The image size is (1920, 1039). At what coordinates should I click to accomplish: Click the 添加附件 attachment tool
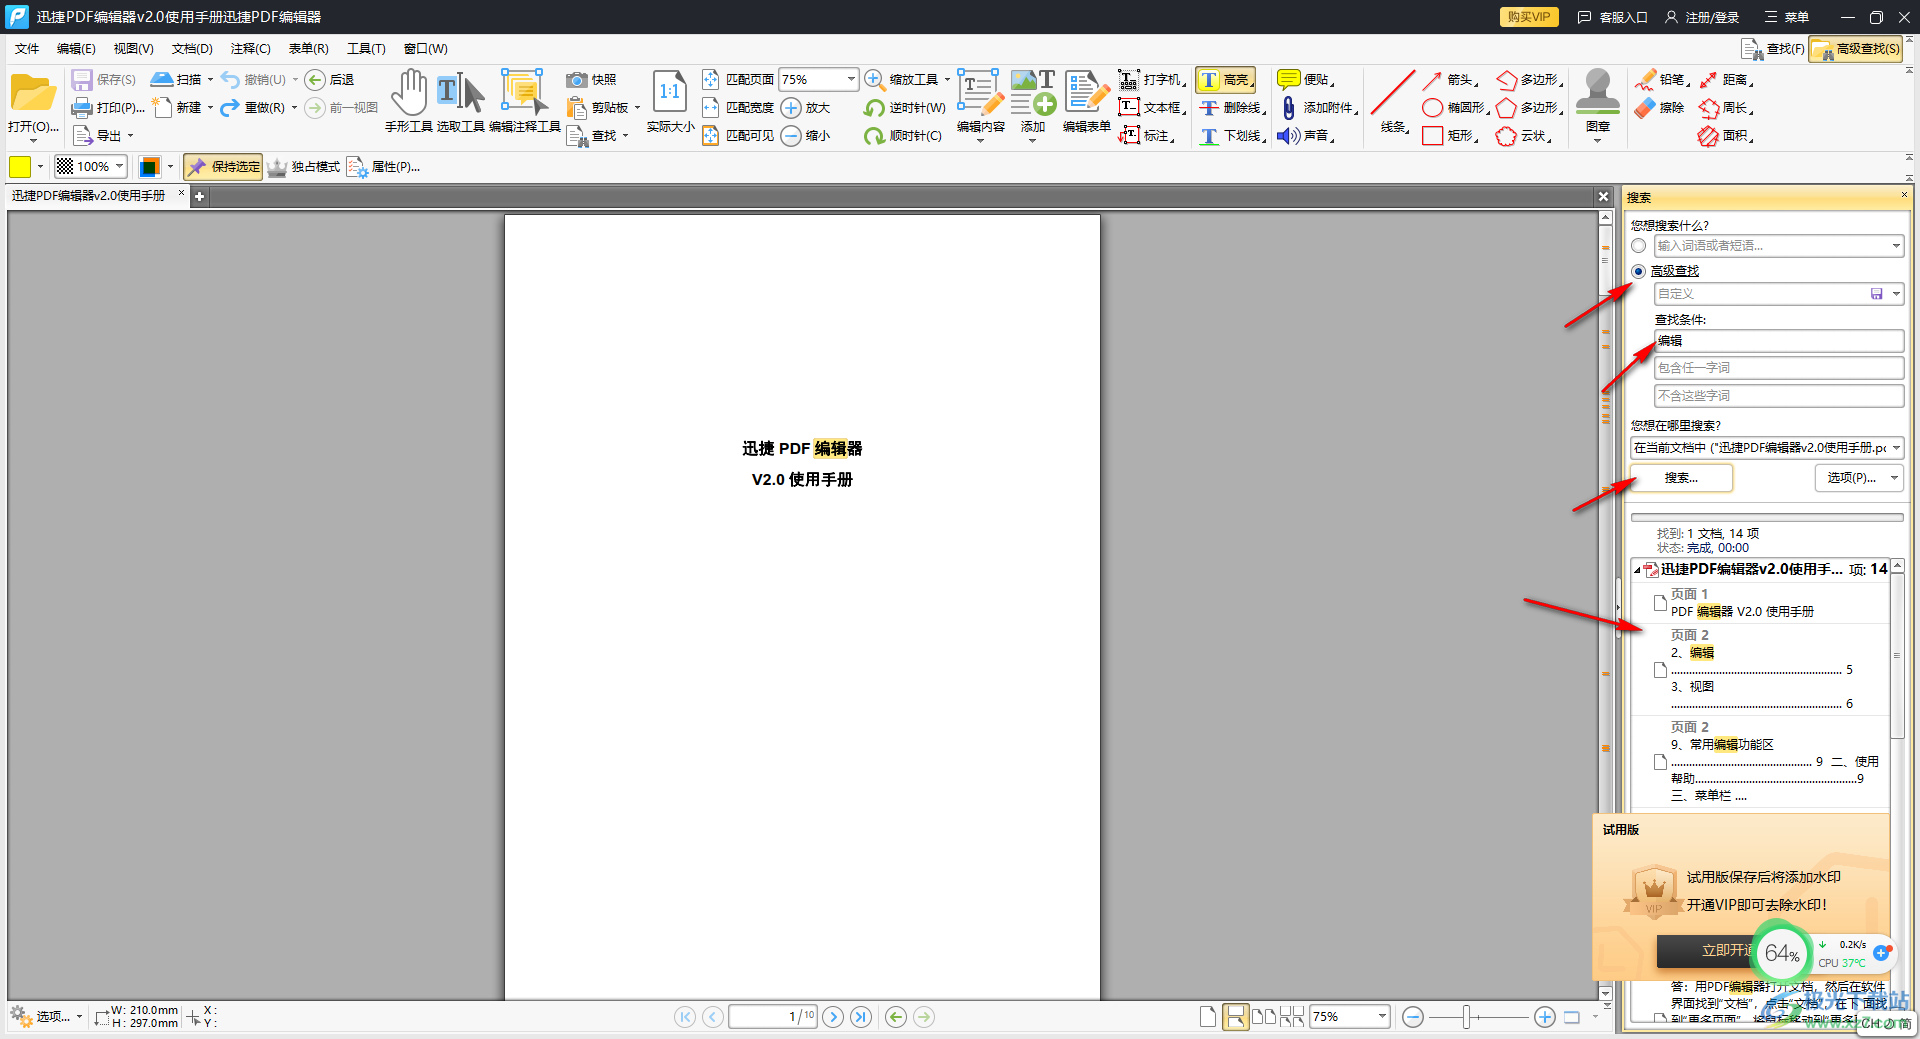tap(1318, 108)
